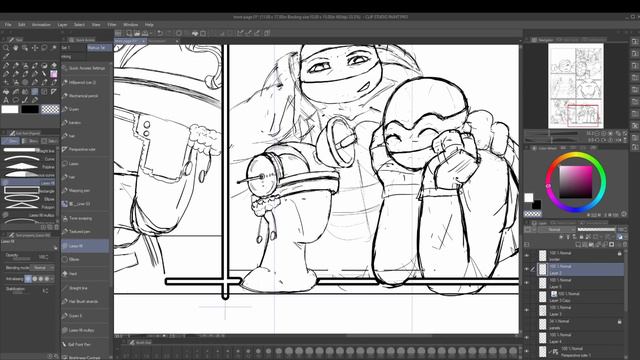Open the Animation menu

coord(41,25)
